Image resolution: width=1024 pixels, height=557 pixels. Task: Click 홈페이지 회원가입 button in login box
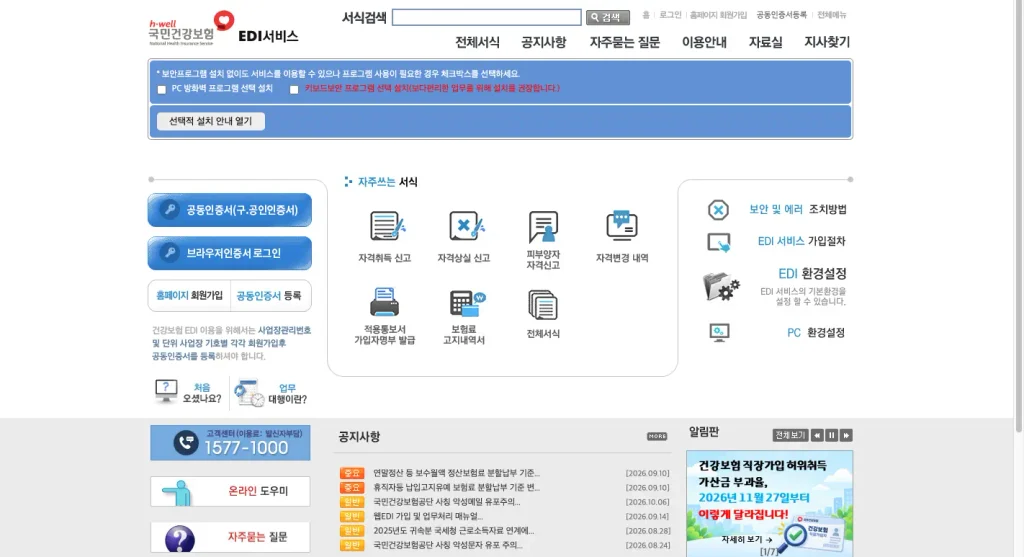[x=189, y=296]
